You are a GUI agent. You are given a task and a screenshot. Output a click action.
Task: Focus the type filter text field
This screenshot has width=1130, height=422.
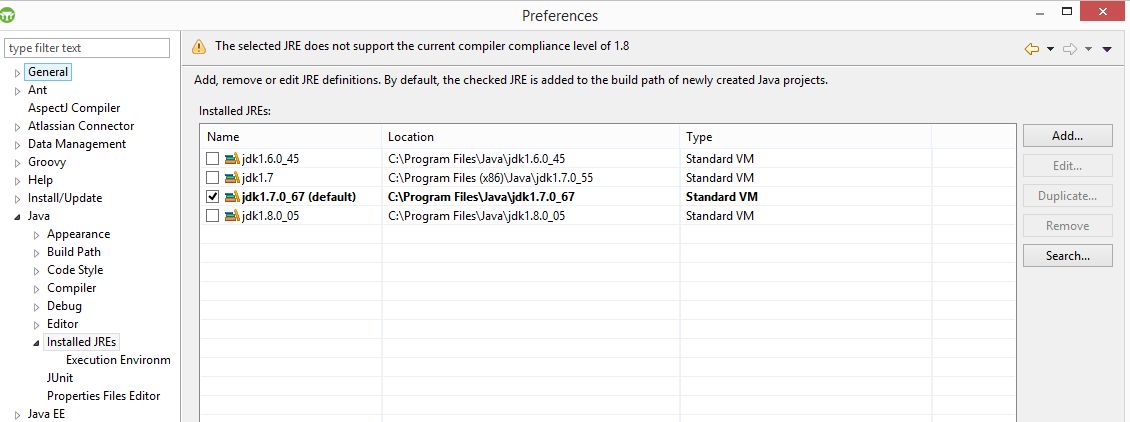tap(86, 48)
